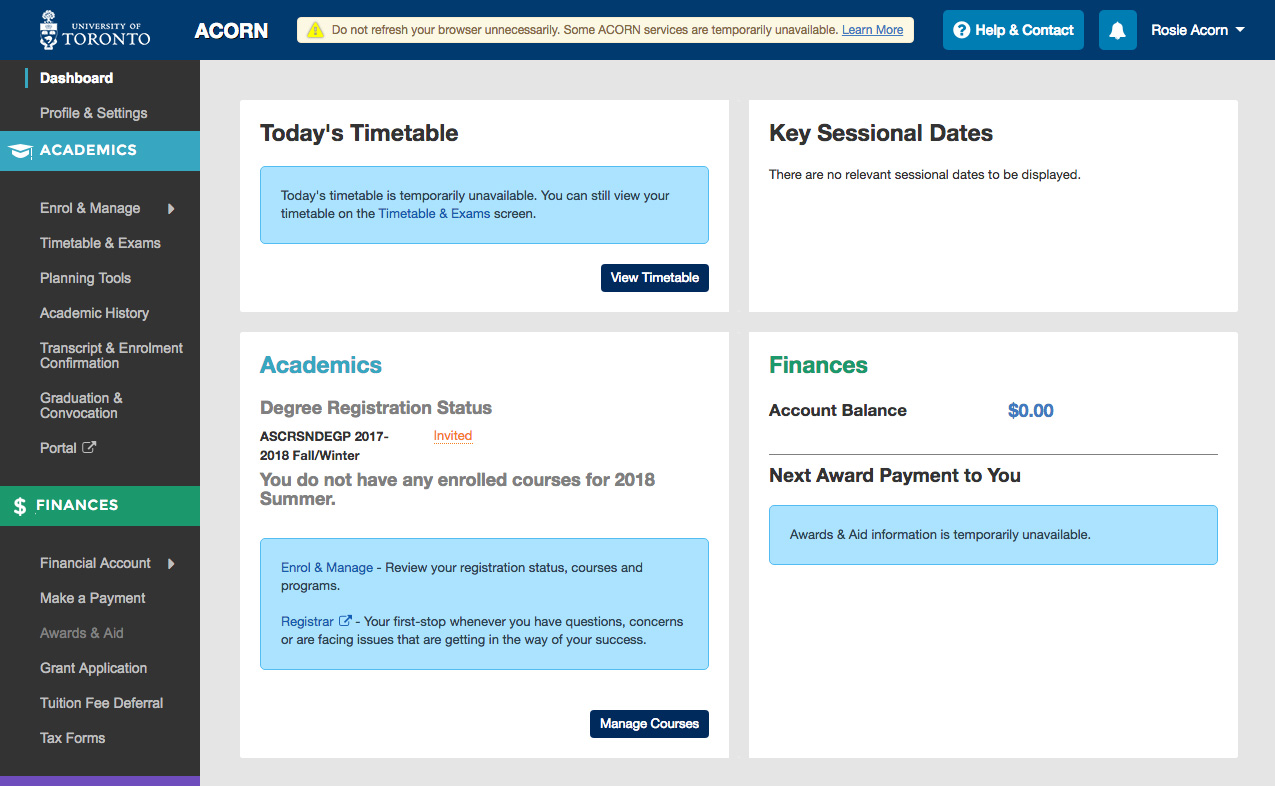Click the Awards & Aid unavailable notice

click(x=993, y=535)
